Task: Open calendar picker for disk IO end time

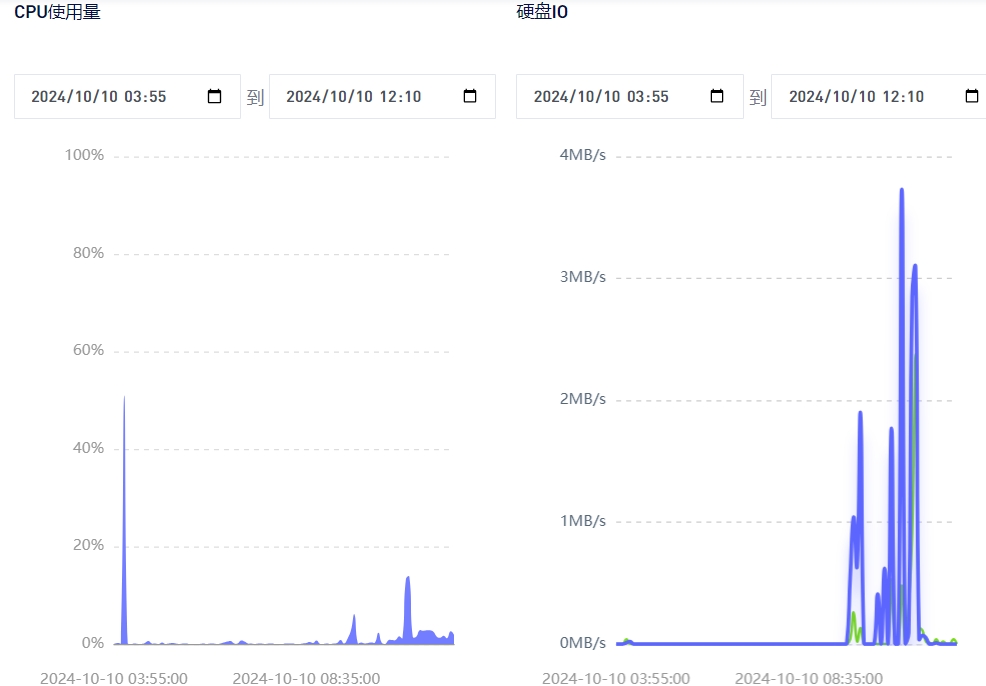Action: tap(971, 97)
